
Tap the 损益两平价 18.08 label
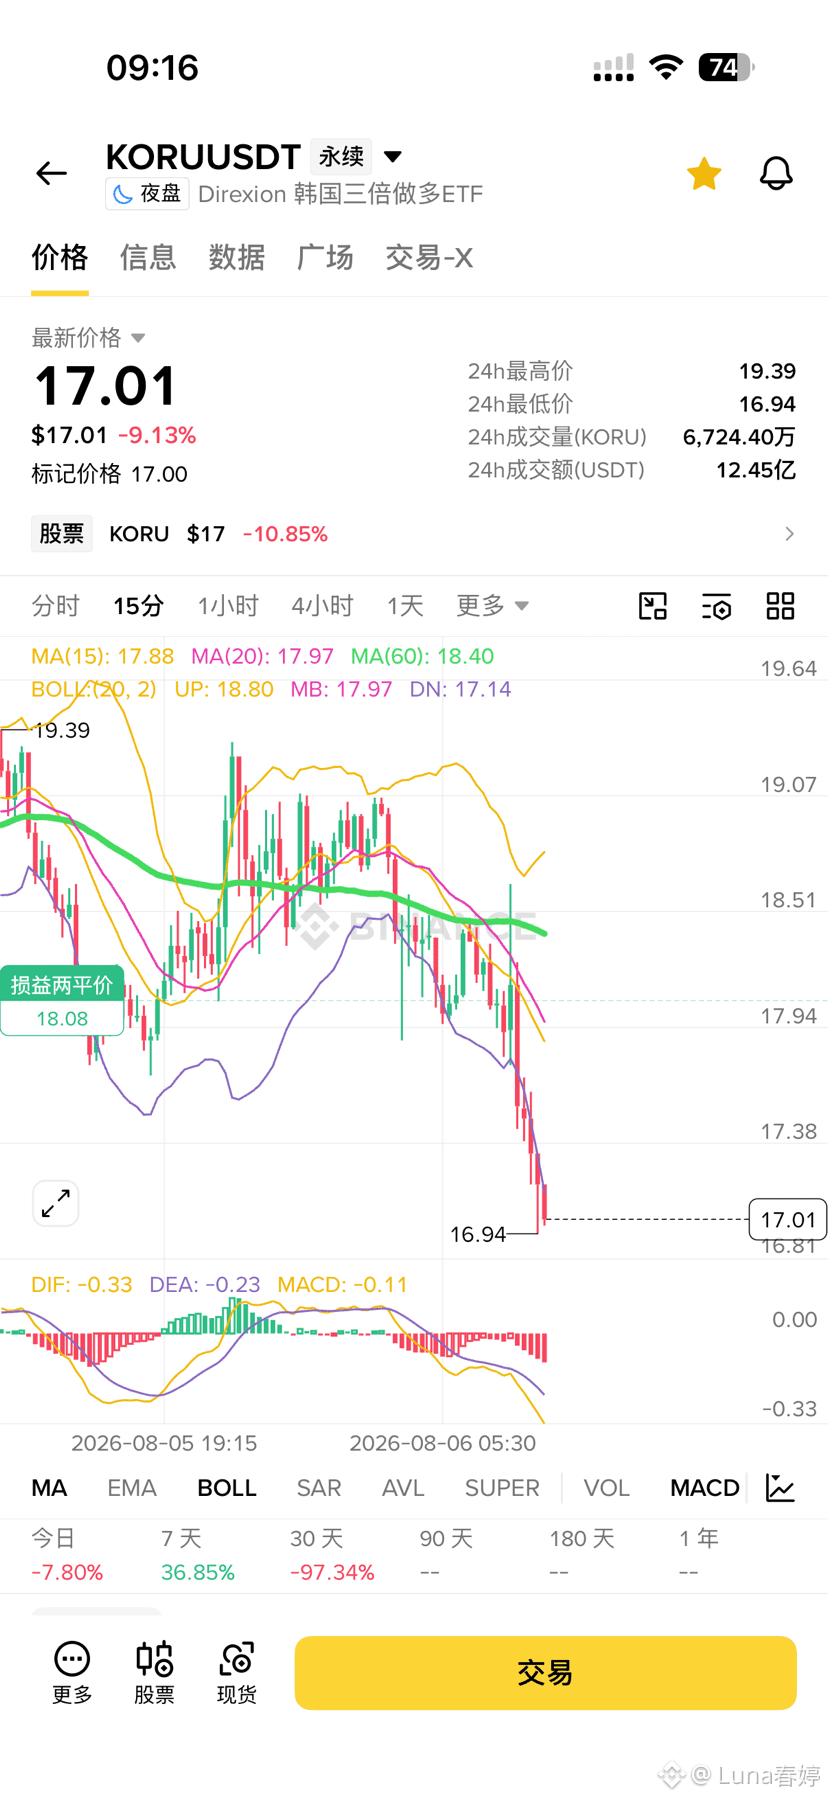click(x=62, y=1001)
